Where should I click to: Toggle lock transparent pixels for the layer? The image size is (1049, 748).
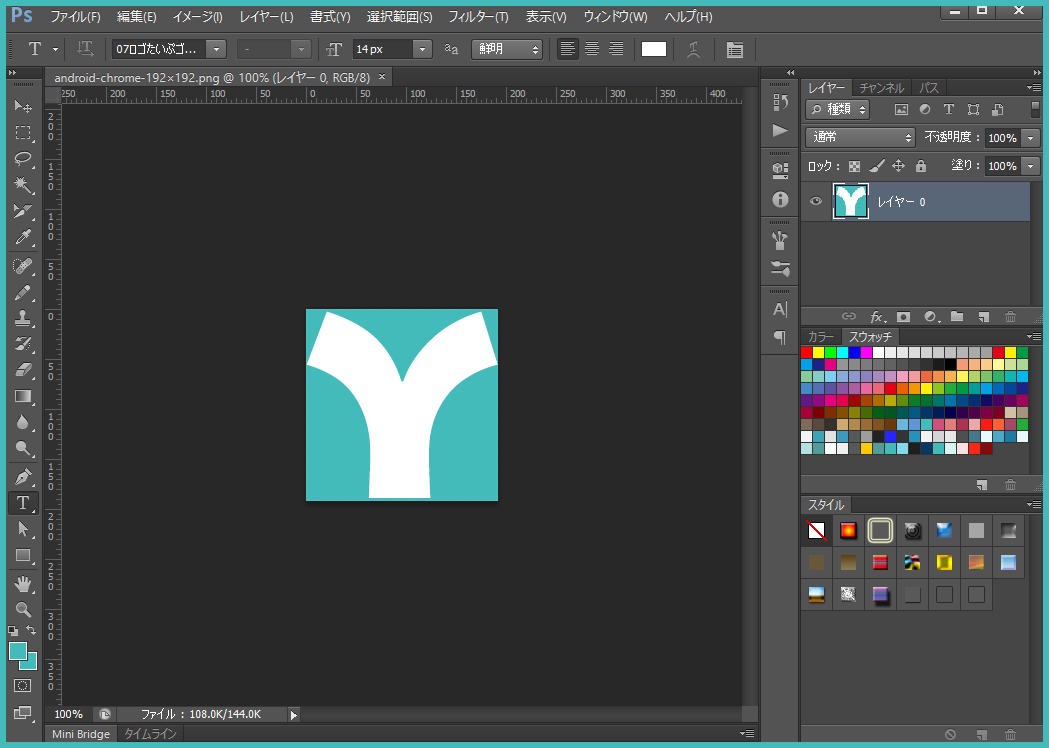click(x=854, y=166)
